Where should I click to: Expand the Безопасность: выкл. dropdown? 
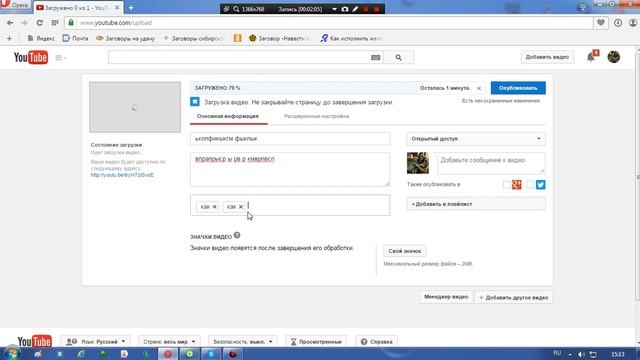click(242, 342)
